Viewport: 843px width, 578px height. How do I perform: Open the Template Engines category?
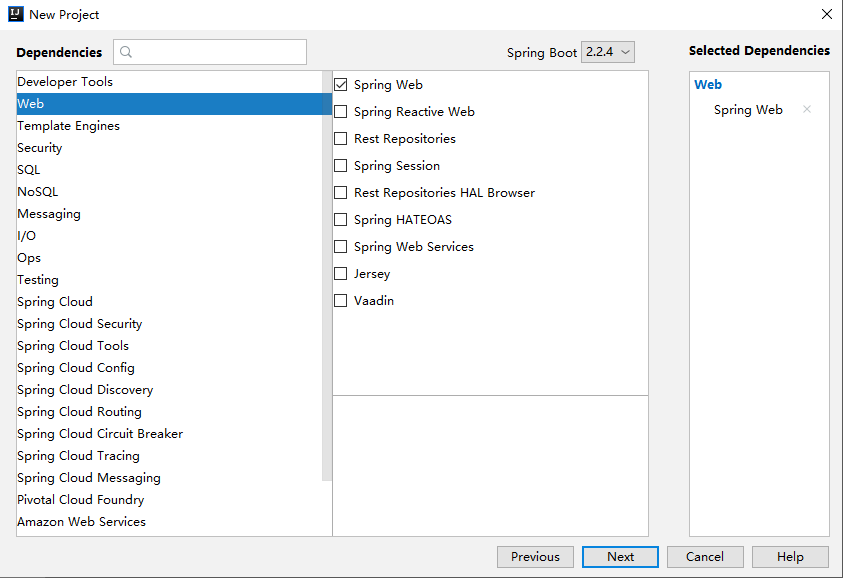pos(169,126)
